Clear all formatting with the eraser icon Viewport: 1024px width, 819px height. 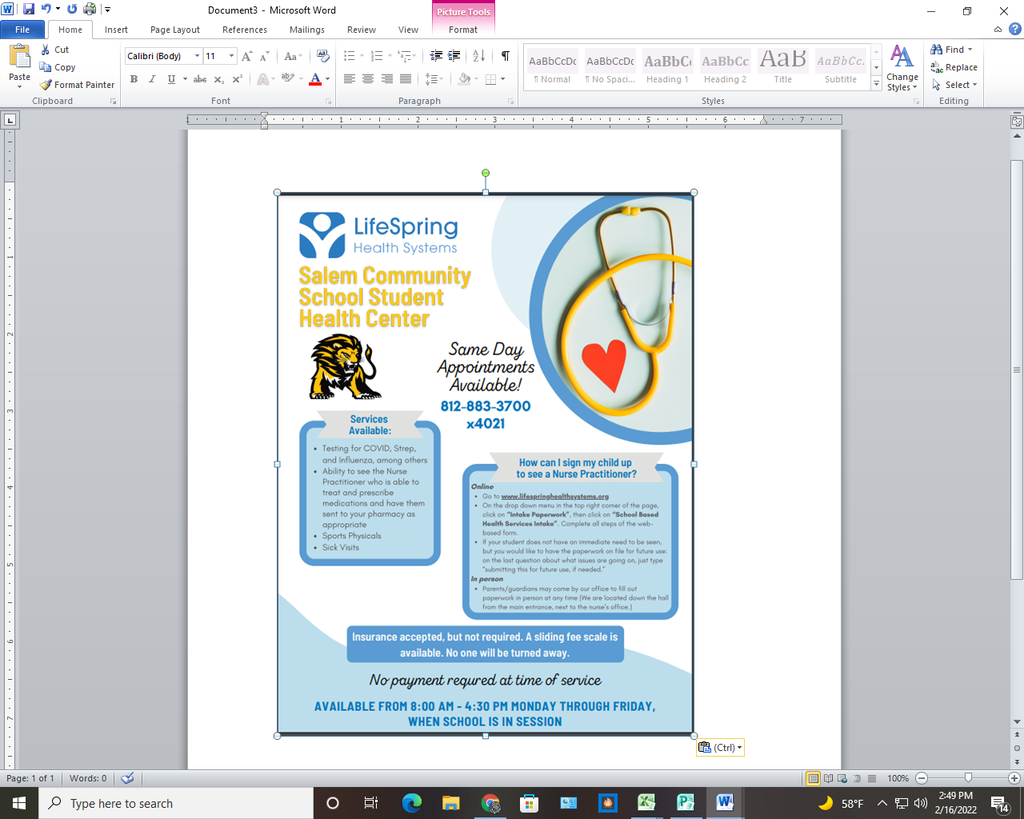point(323,56)
